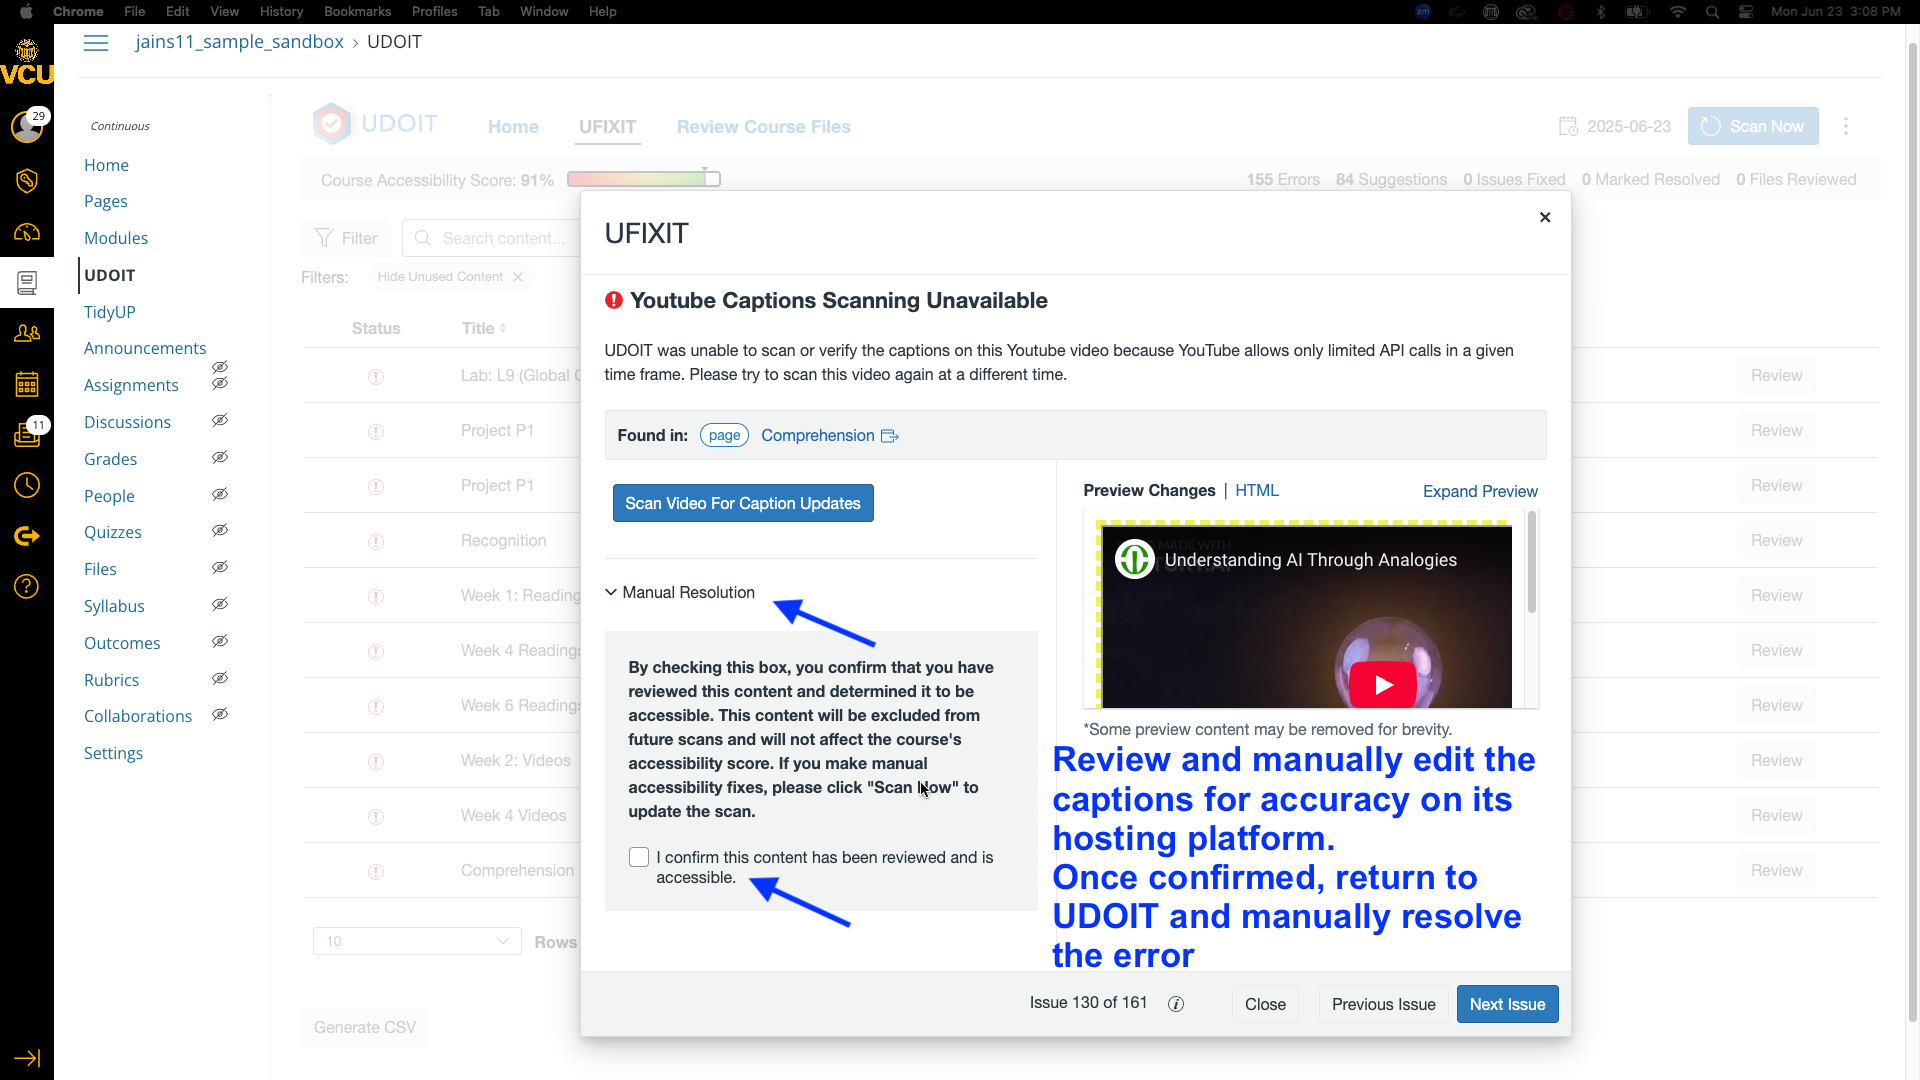Open the Canvas global navigation hamburger menu
This screenshot has height=1080, width=1920.
(x=96, y=43)
